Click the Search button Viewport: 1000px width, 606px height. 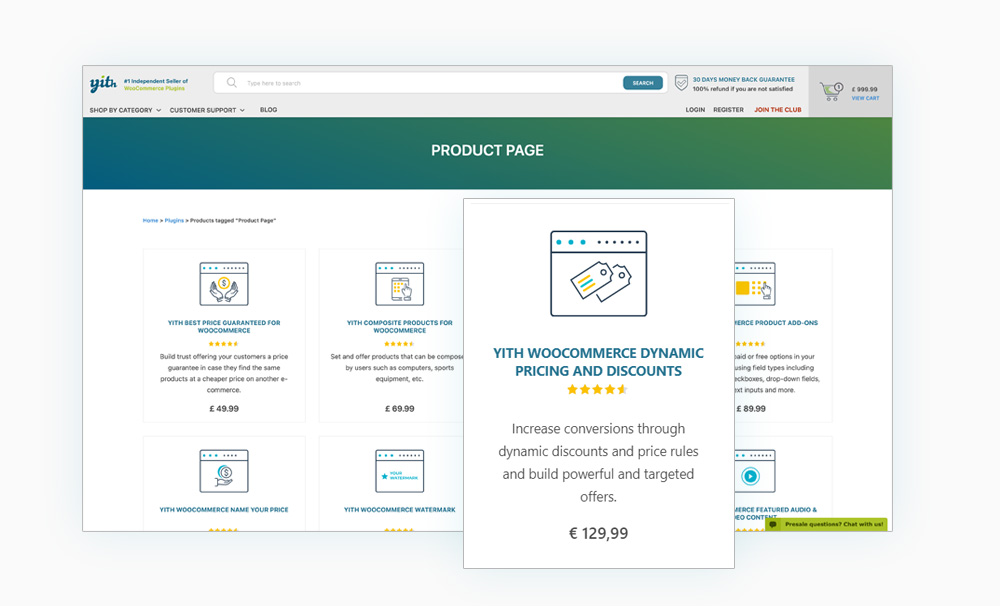click(x=643, y=83)
